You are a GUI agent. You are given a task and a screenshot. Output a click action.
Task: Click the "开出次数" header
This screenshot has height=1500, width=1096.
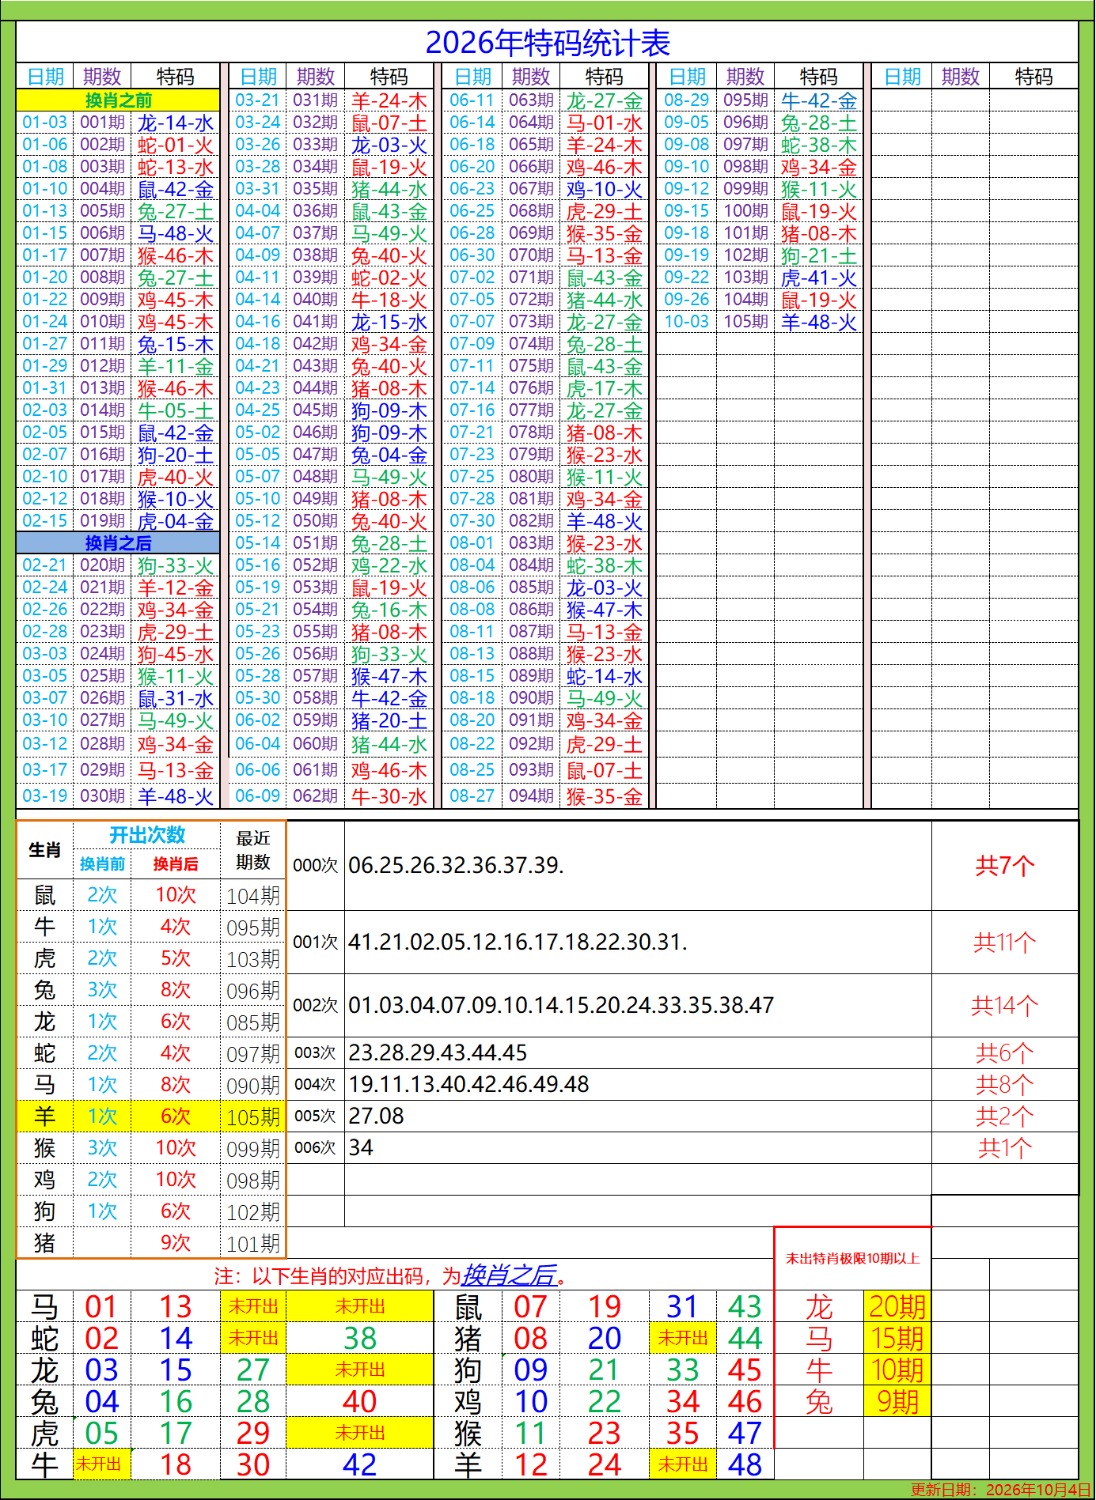tap(147, 835)
